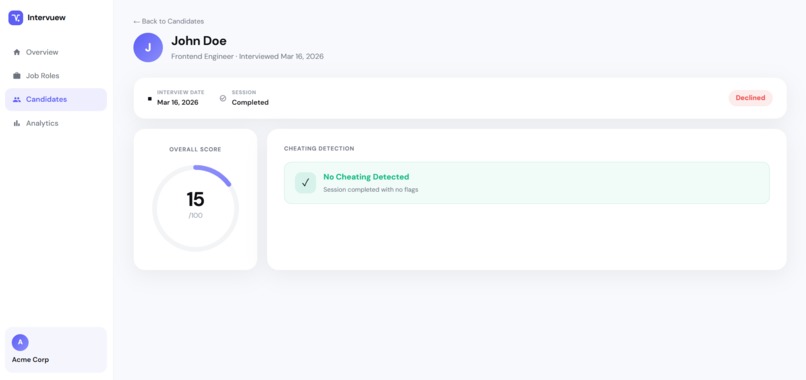Click the Job Roles briefcase icon
This screenshot has width=806, height=380.
click(x=17, y=76)
